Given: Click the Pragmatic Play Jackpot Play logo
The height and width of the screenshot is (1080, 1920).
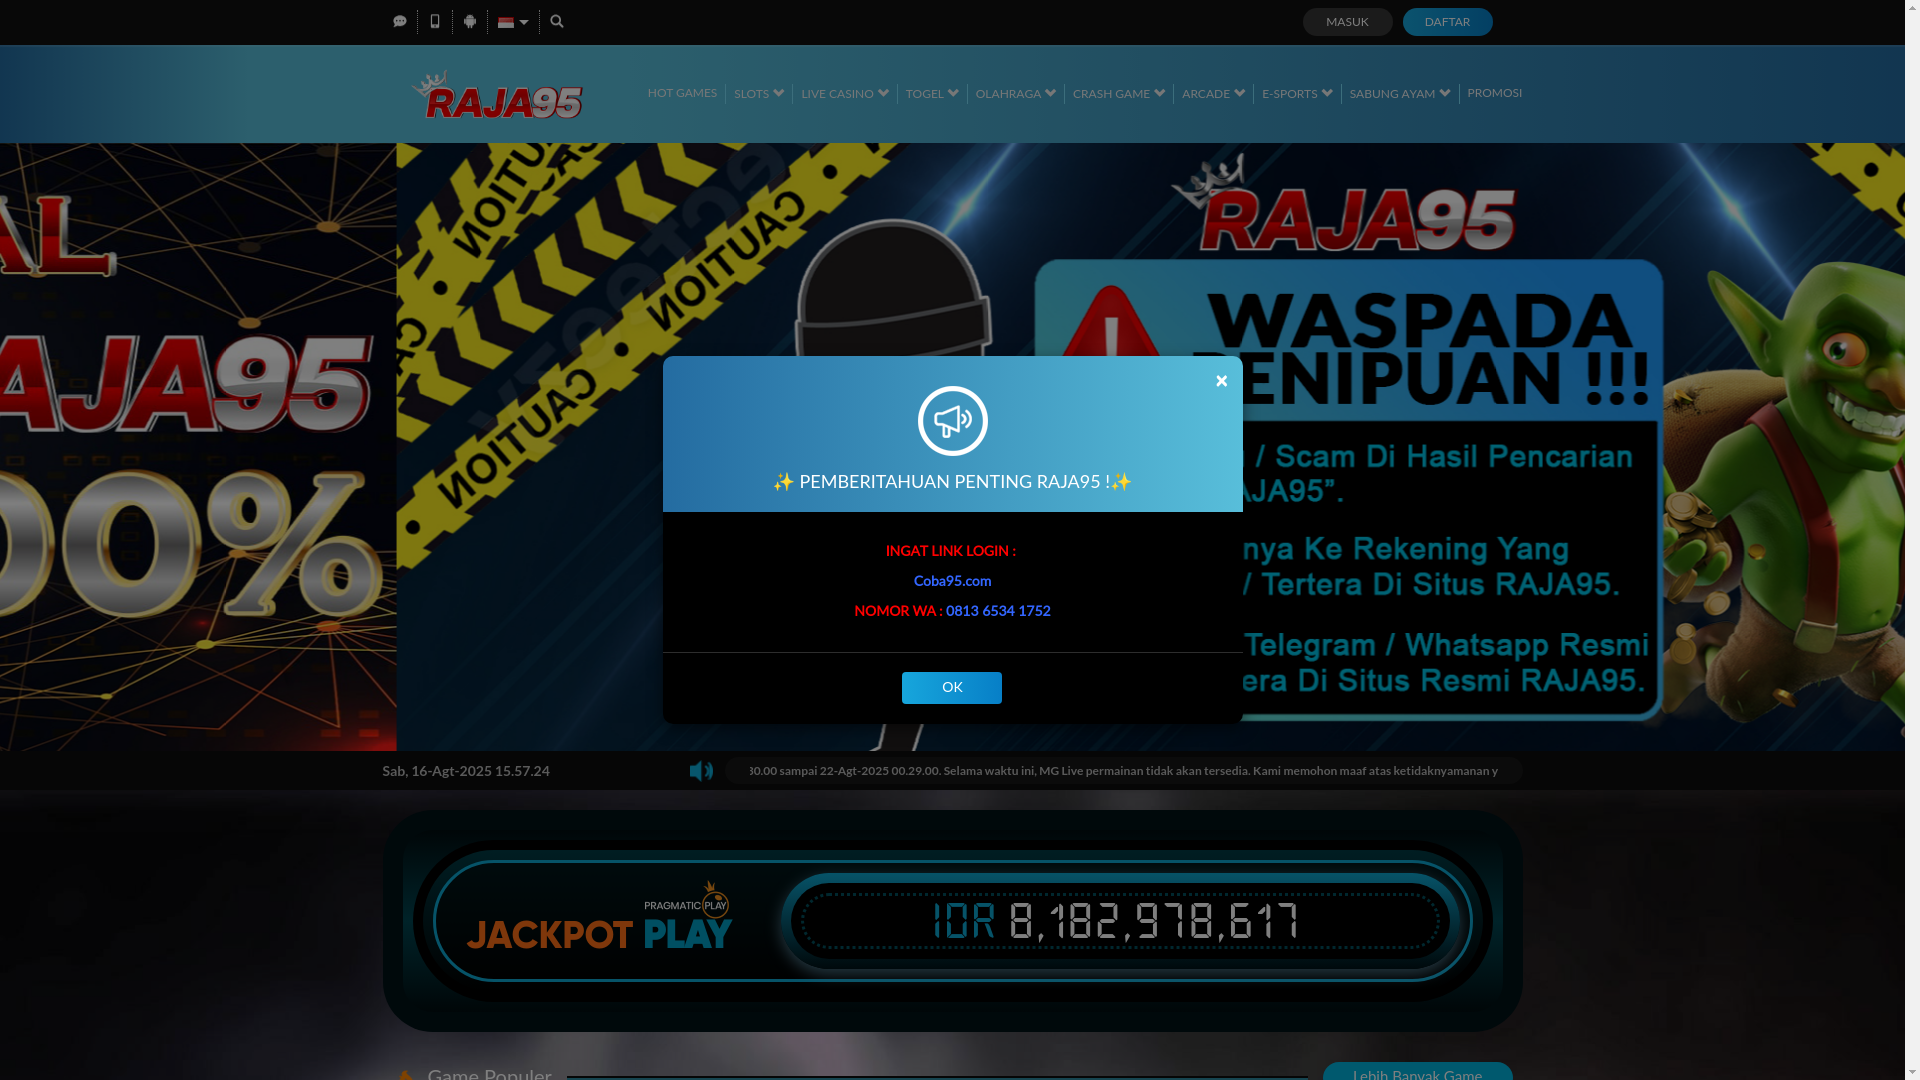Looking at the screenshot, I should (600, 916).
